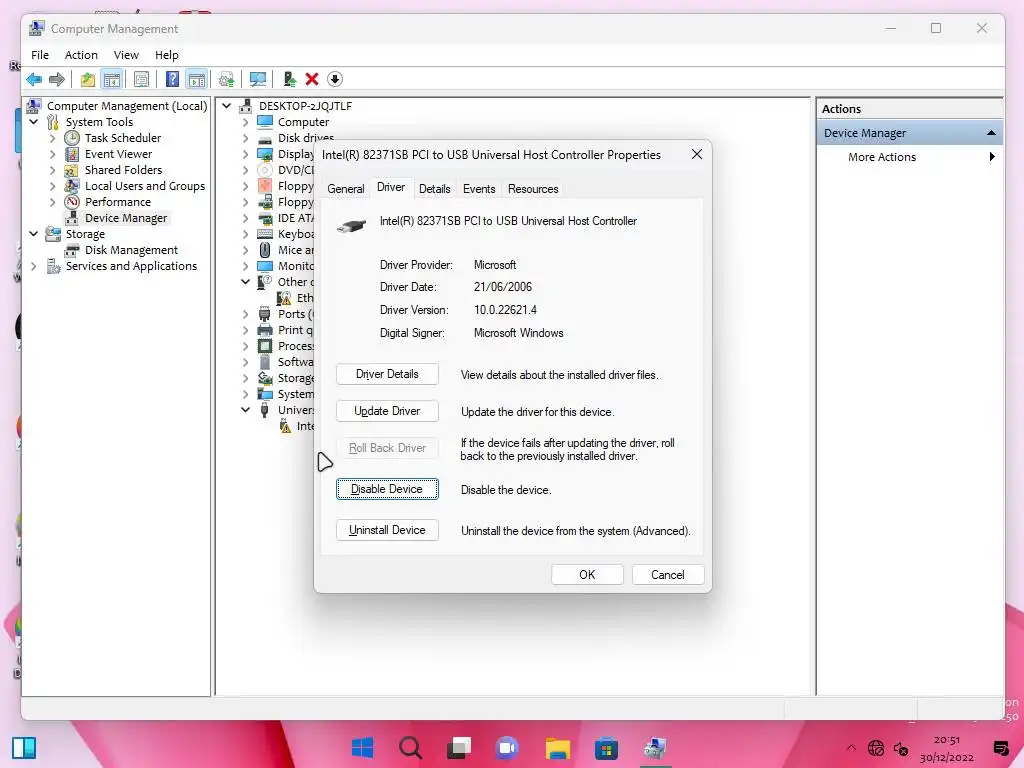Click the red X Uninstall device icon
This screenshot has width=1024, height=768.
coord(312,80)
